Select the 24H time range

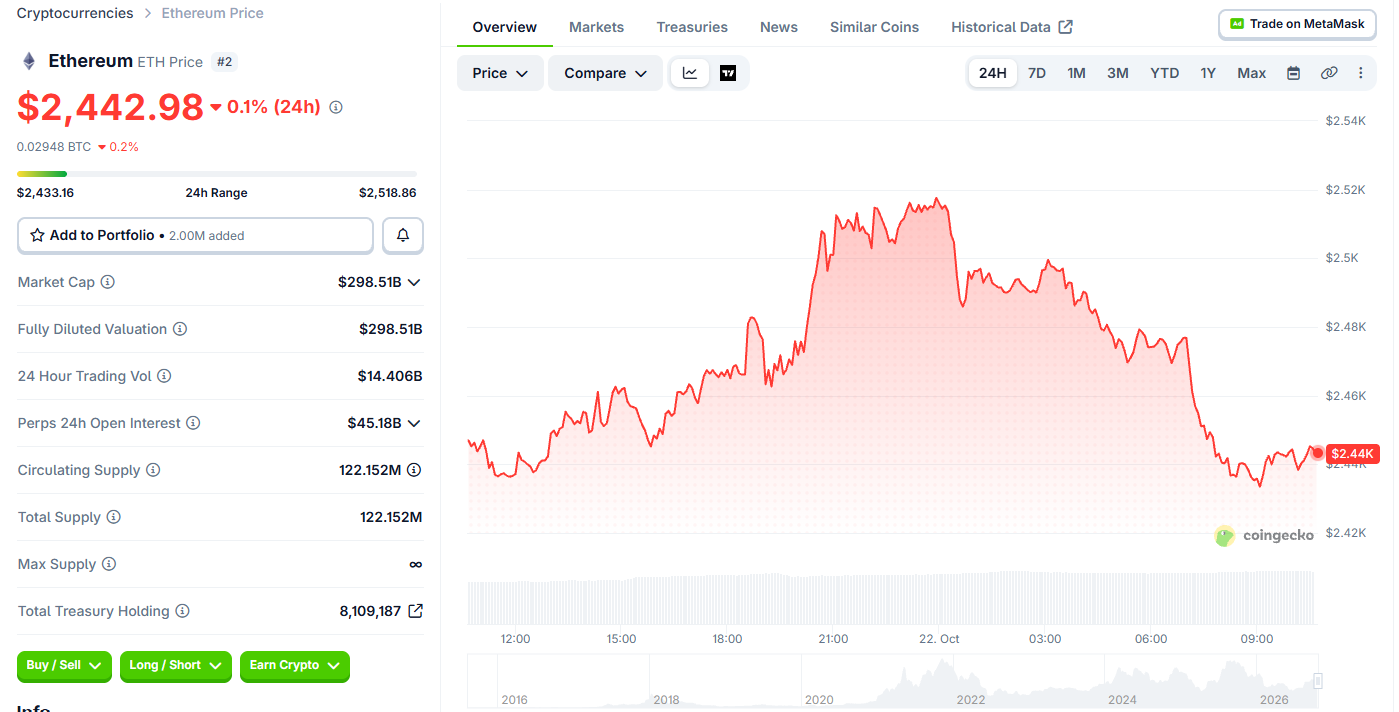(993, 73)
